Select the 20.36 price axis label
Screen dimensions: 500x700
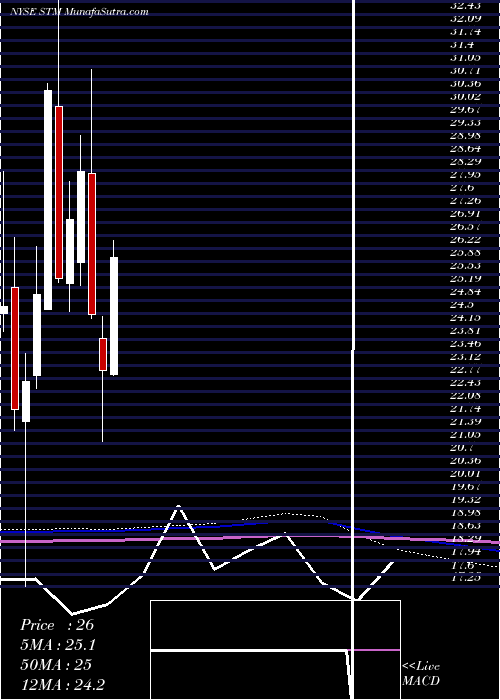[x=466, y=460]
